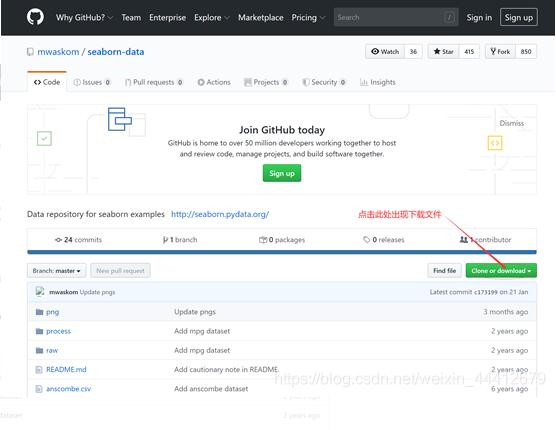The width and height of the screenshot is (556, 430).
Task: Click the New pull request button
Action: pos(120,271)
